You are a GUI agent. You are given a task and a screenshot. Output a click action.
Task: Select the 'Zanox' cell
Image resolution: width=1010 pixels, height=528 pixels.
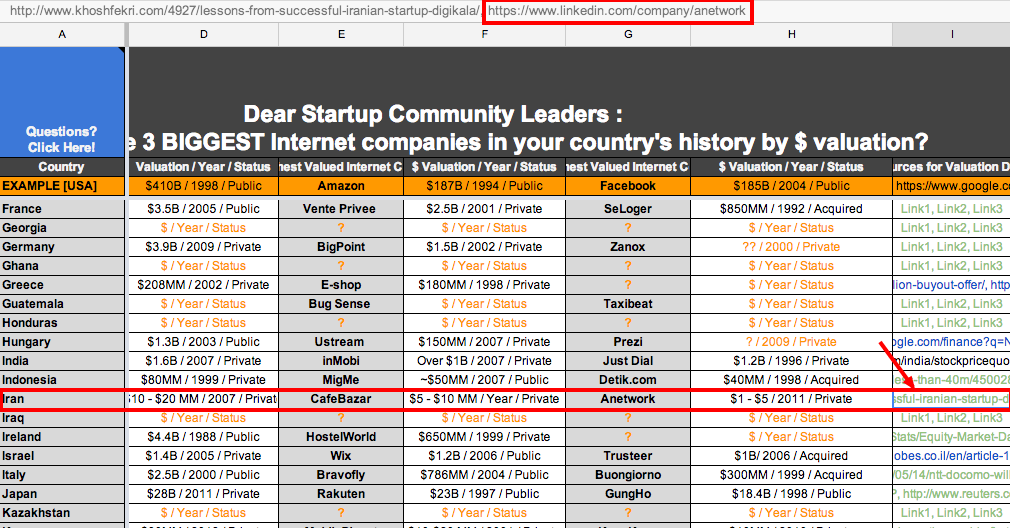(x=628, y=247)
